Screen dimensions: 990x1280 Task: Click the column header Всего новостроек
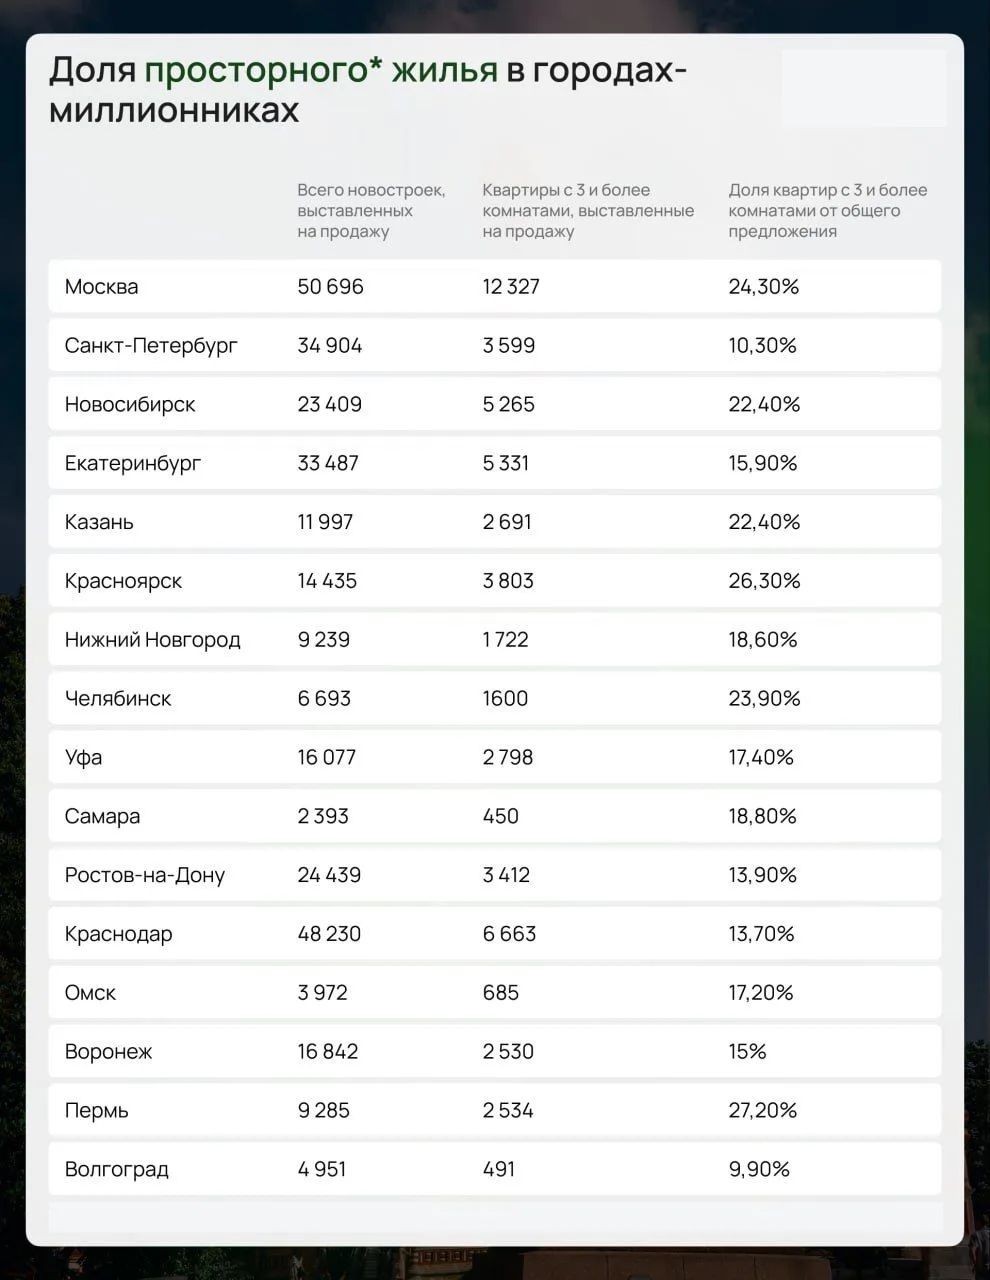371,211
